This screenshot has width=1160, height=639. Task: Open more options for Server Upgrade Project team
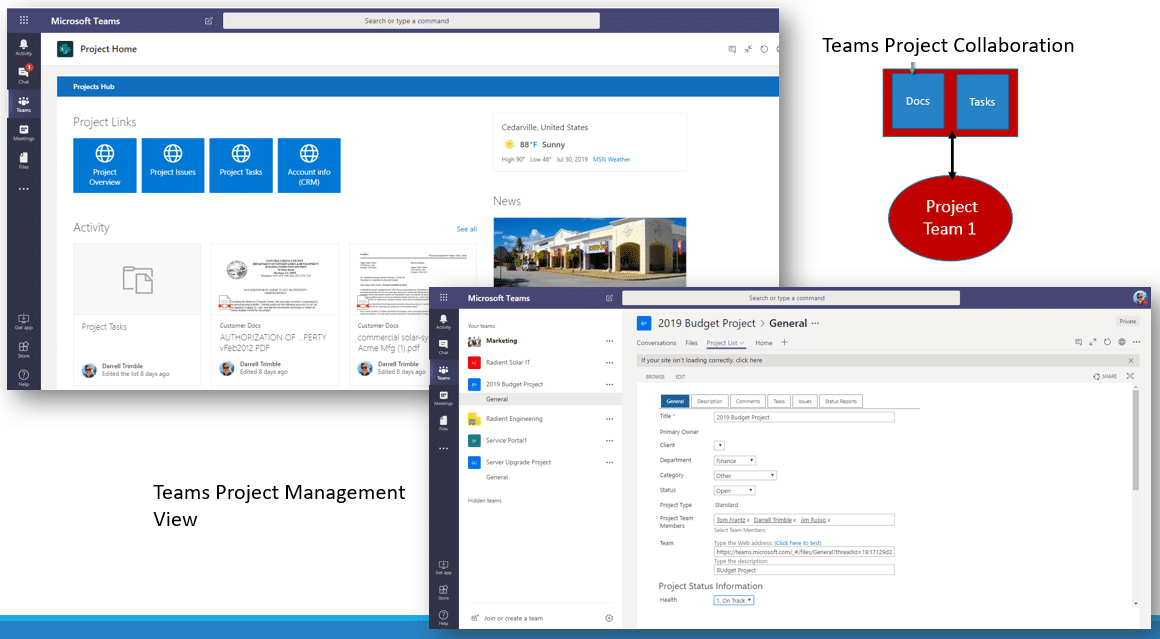coord(610,462)
